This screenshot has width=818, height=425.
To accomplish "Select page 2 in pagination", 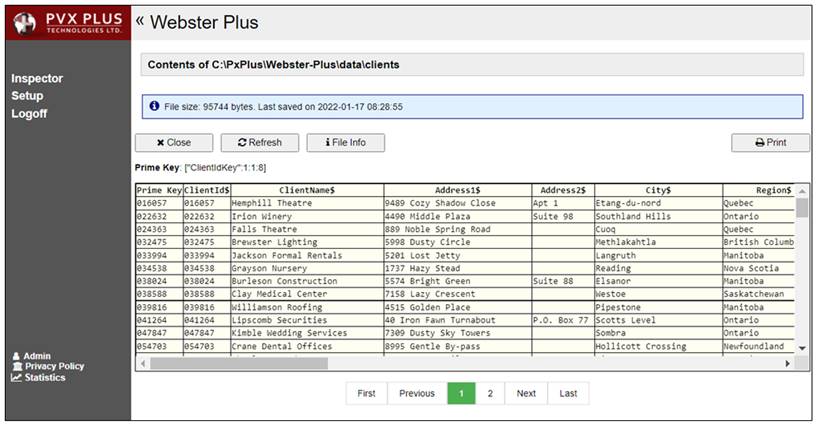I will click(x=490, y=393).
